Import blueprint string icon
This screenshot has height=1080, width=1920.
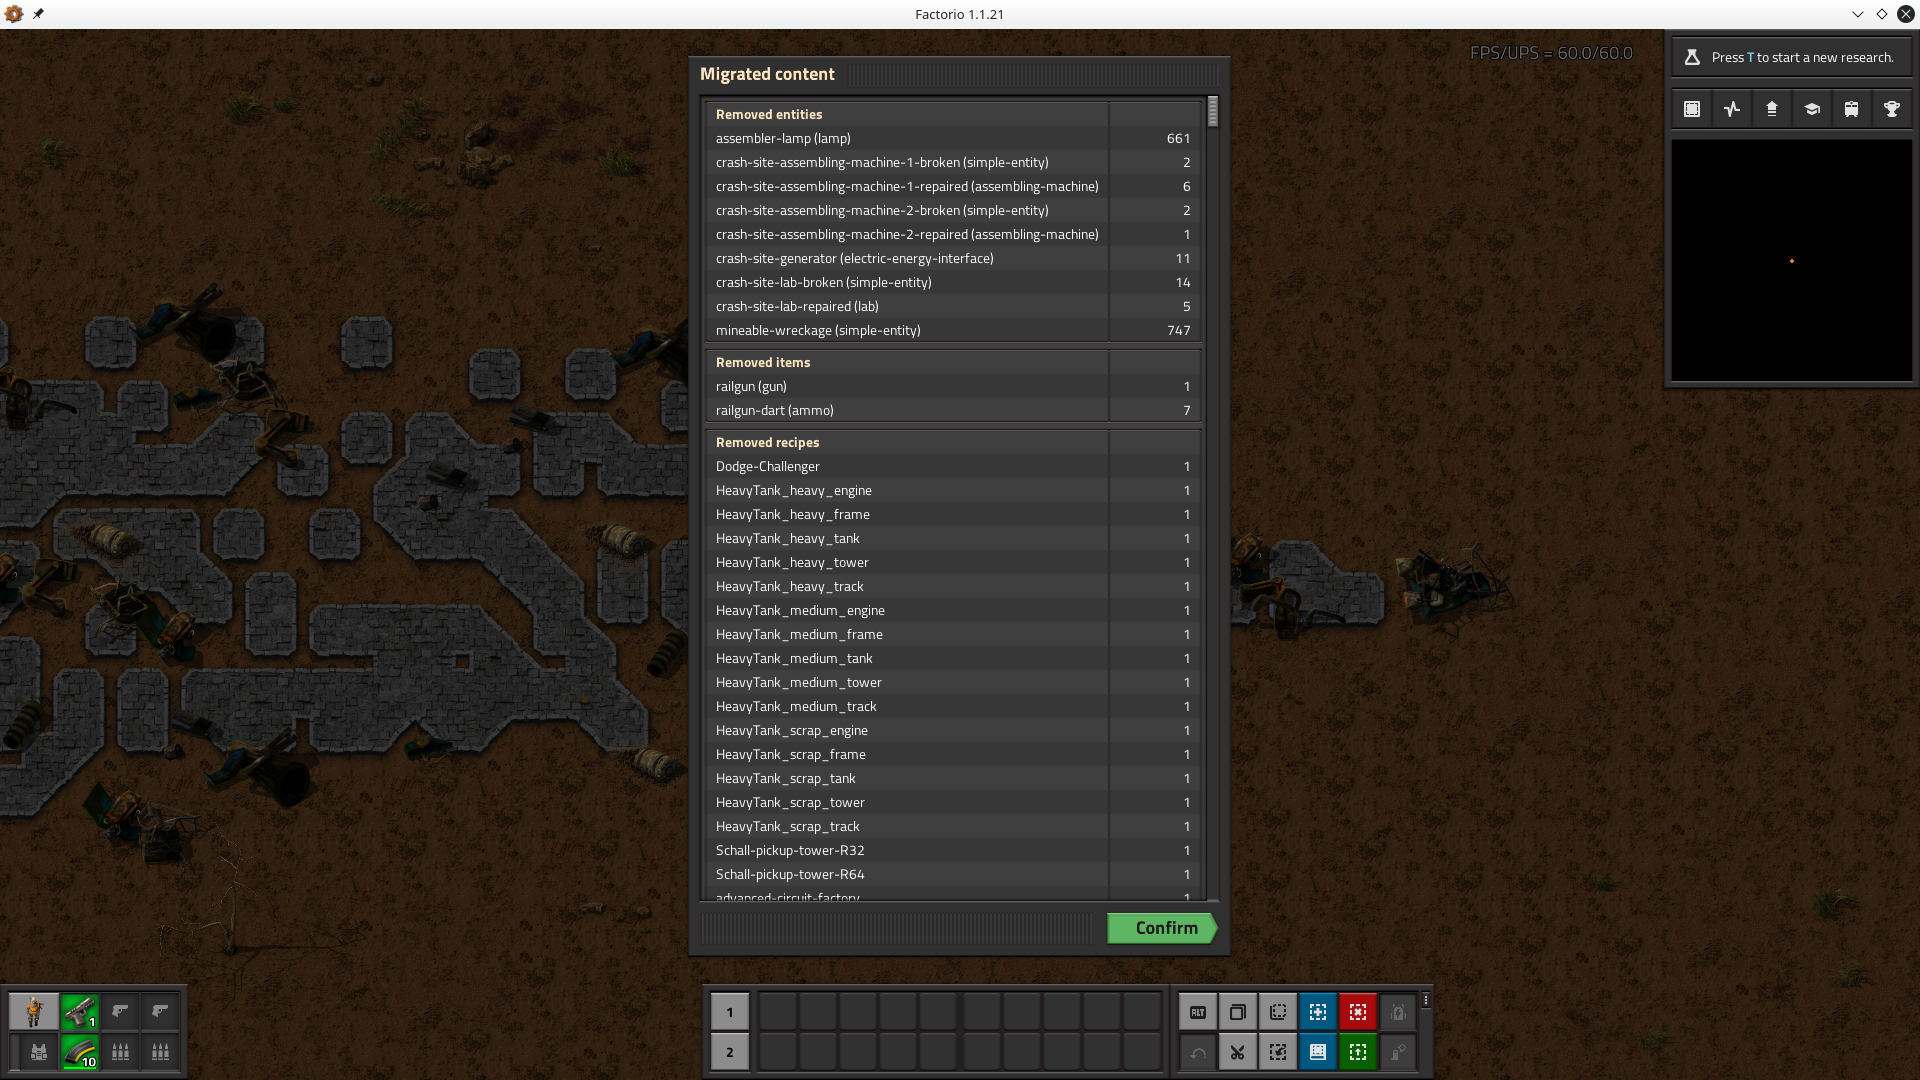[x=1278, y=1052]
